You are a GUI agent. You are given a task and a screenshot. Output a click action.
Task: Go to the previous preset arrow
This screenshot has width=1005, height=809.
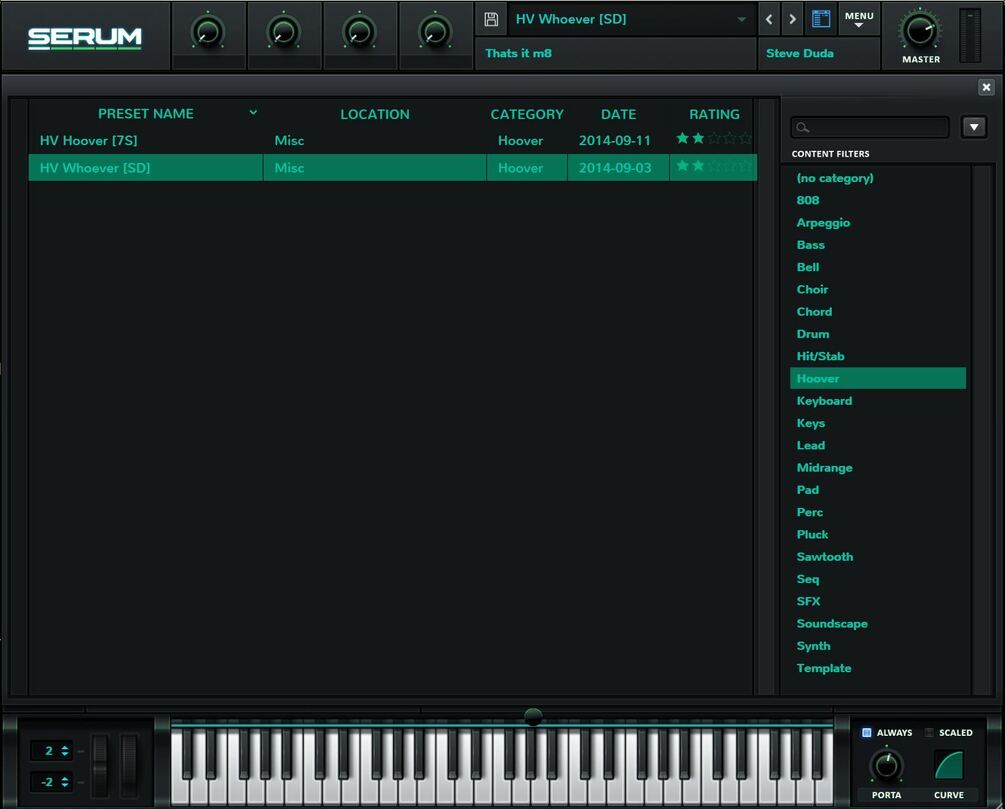tap(769, 19)
